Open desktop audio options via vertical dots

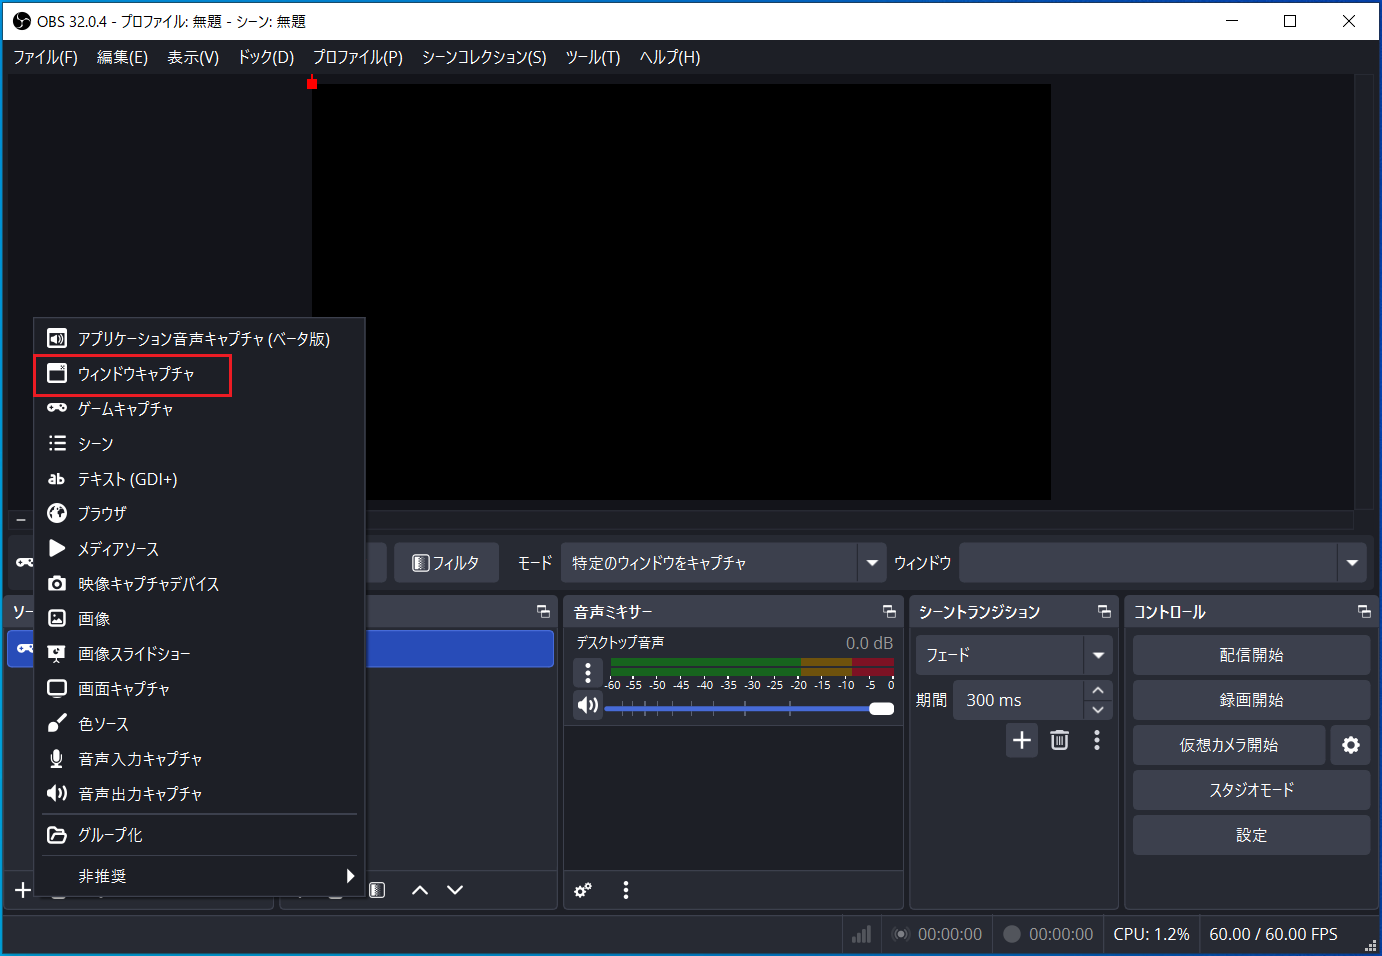click(x=588, y=672)
